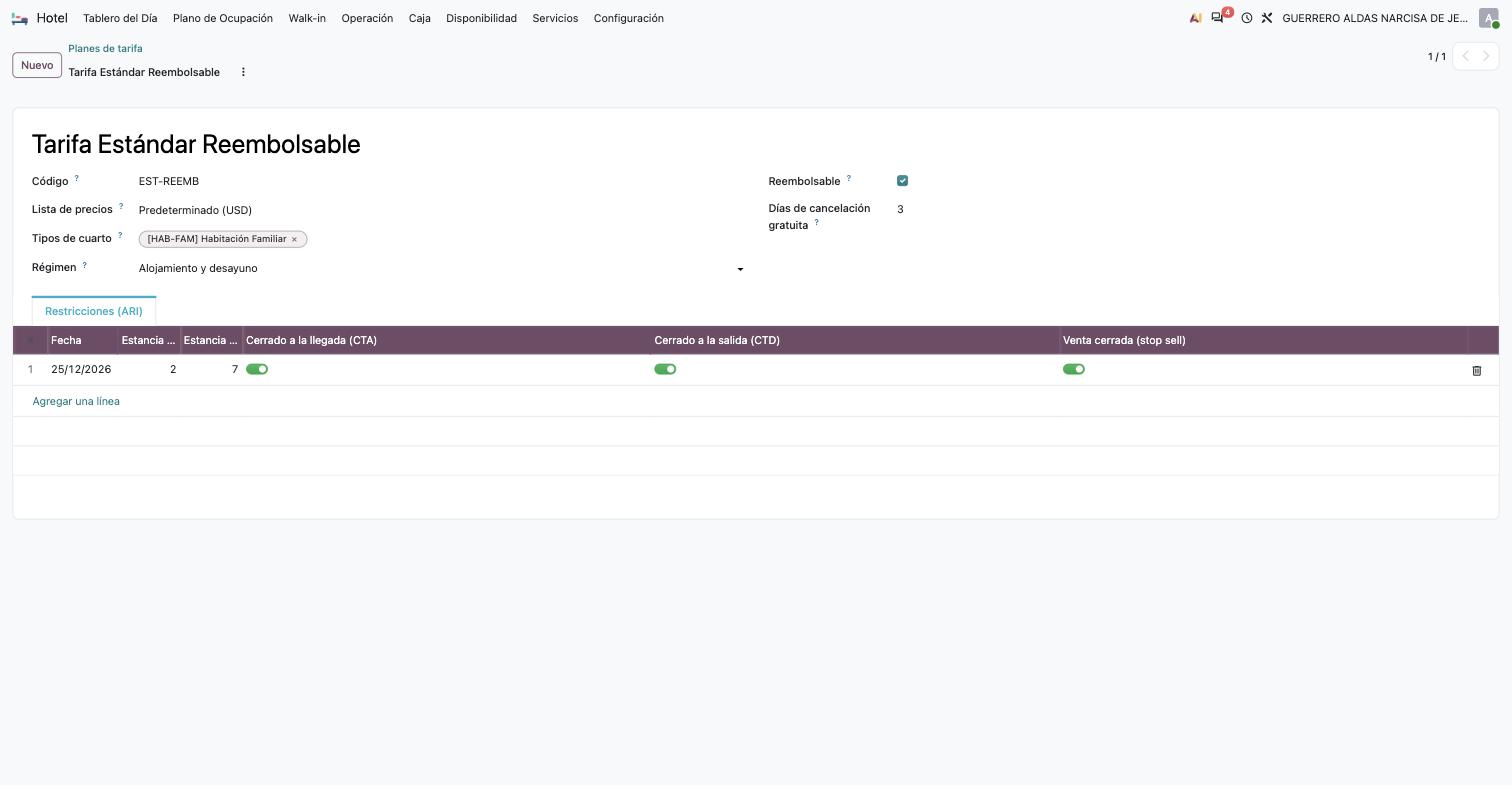
Task: Open the GUERRERO ALDAS NARCISA user menu
Action: coord(1375,18)
